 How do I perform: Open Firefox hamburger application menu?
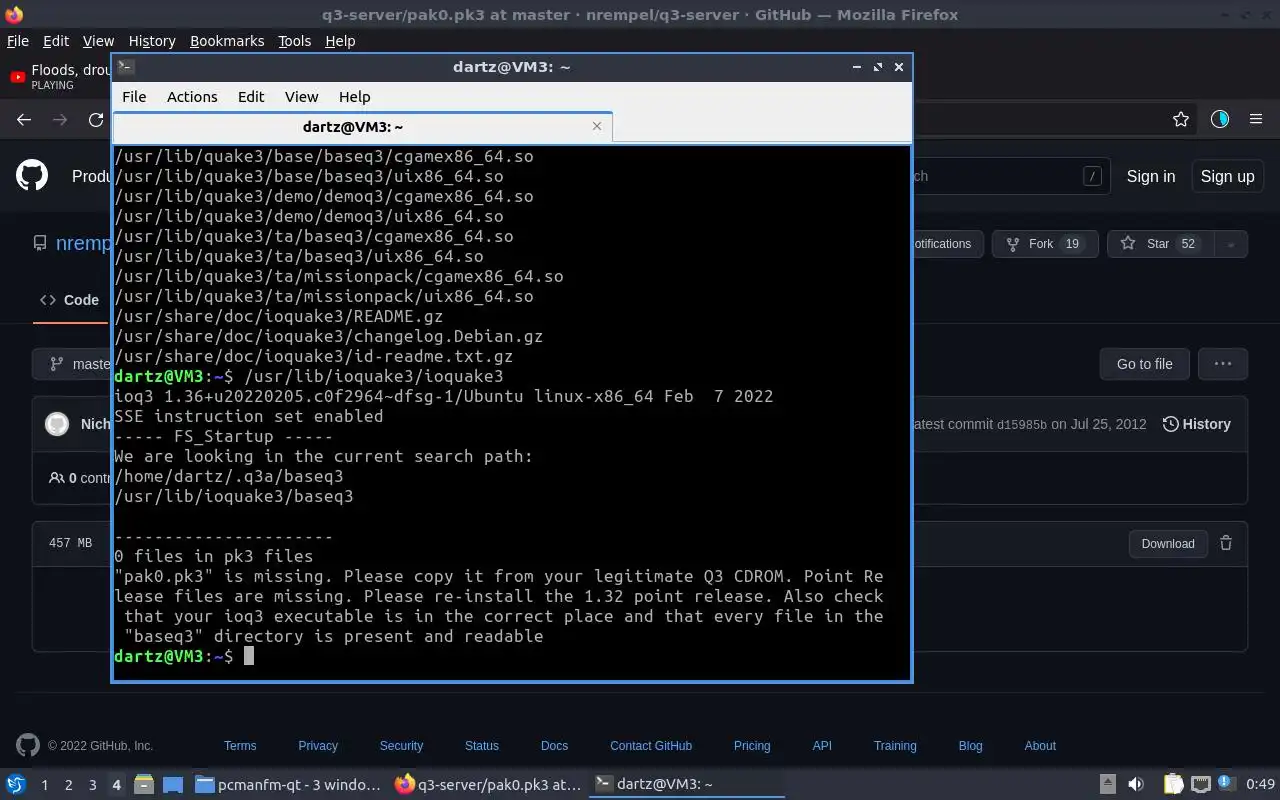1256,119
